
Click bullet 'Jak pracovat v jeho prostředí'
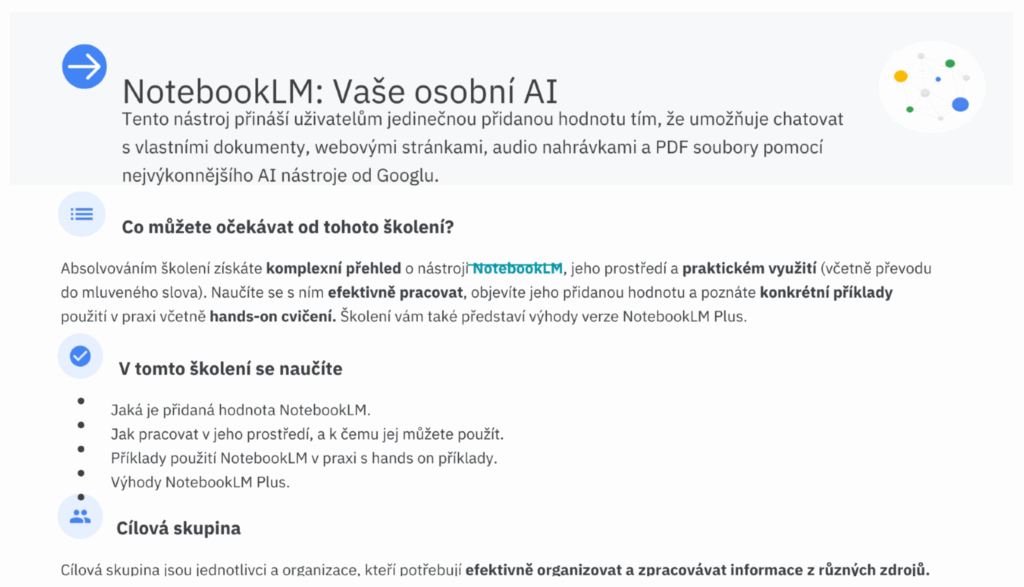[307, 434]
